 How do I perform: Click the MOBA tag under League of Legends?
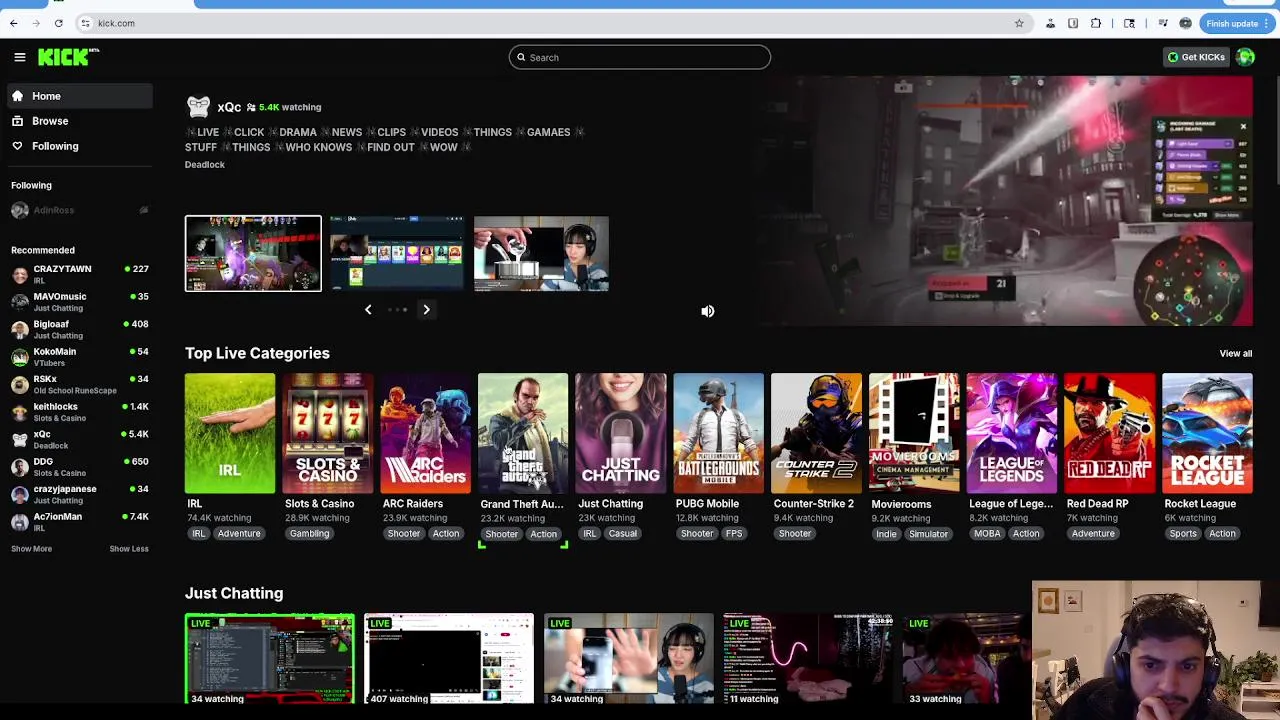987,534
